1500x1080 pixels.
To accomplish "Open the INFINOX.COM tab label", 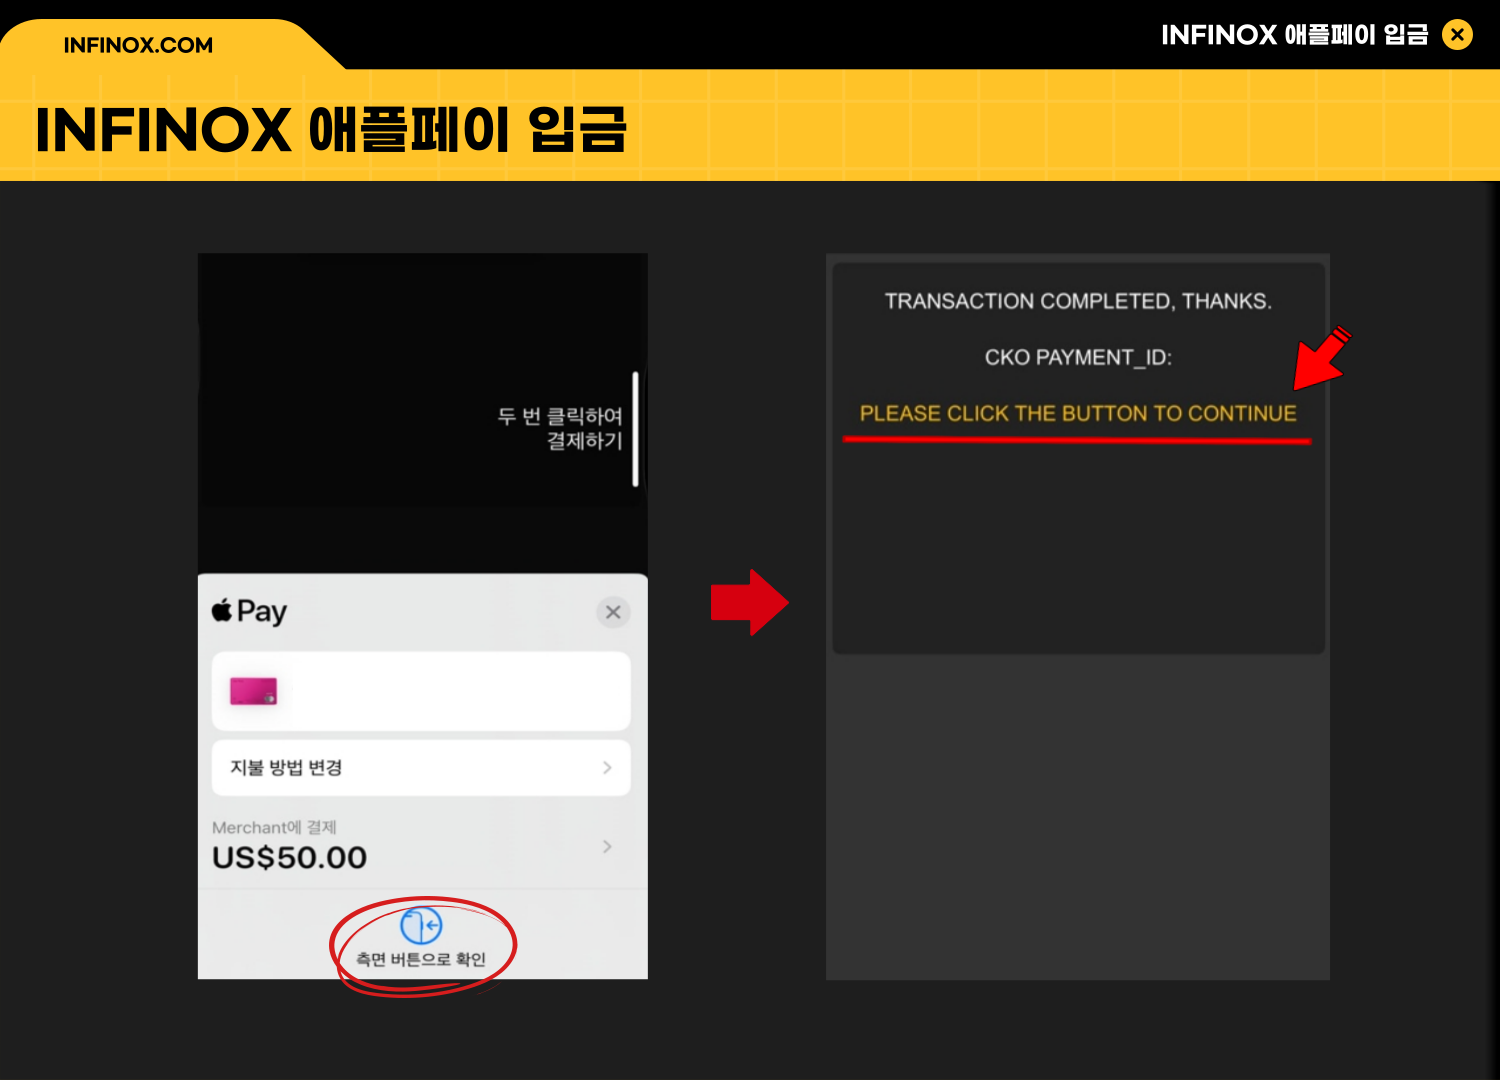I will tap(138, 45).
